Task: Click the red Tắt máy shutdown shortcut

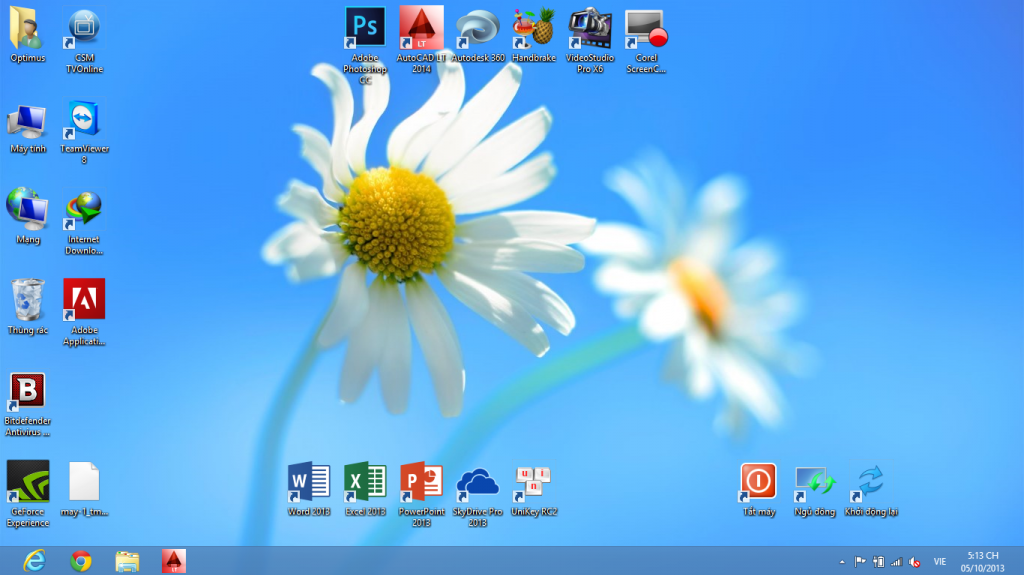Action: point(759,481)
